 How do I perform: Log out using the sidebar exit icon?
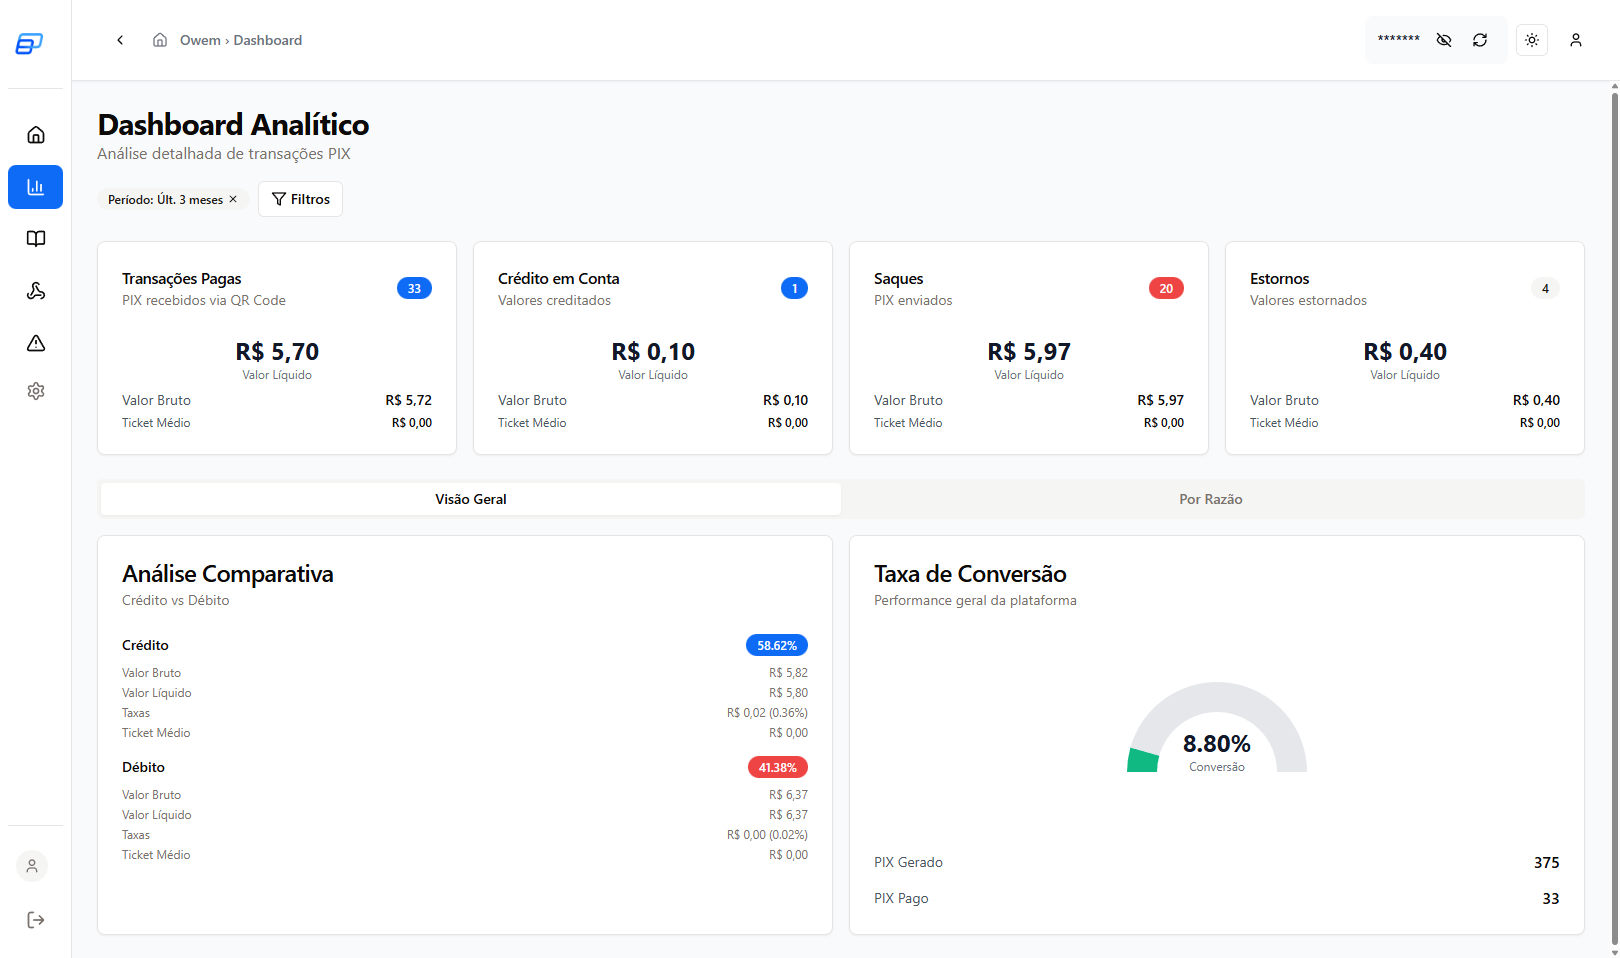(x=35, y=920)
